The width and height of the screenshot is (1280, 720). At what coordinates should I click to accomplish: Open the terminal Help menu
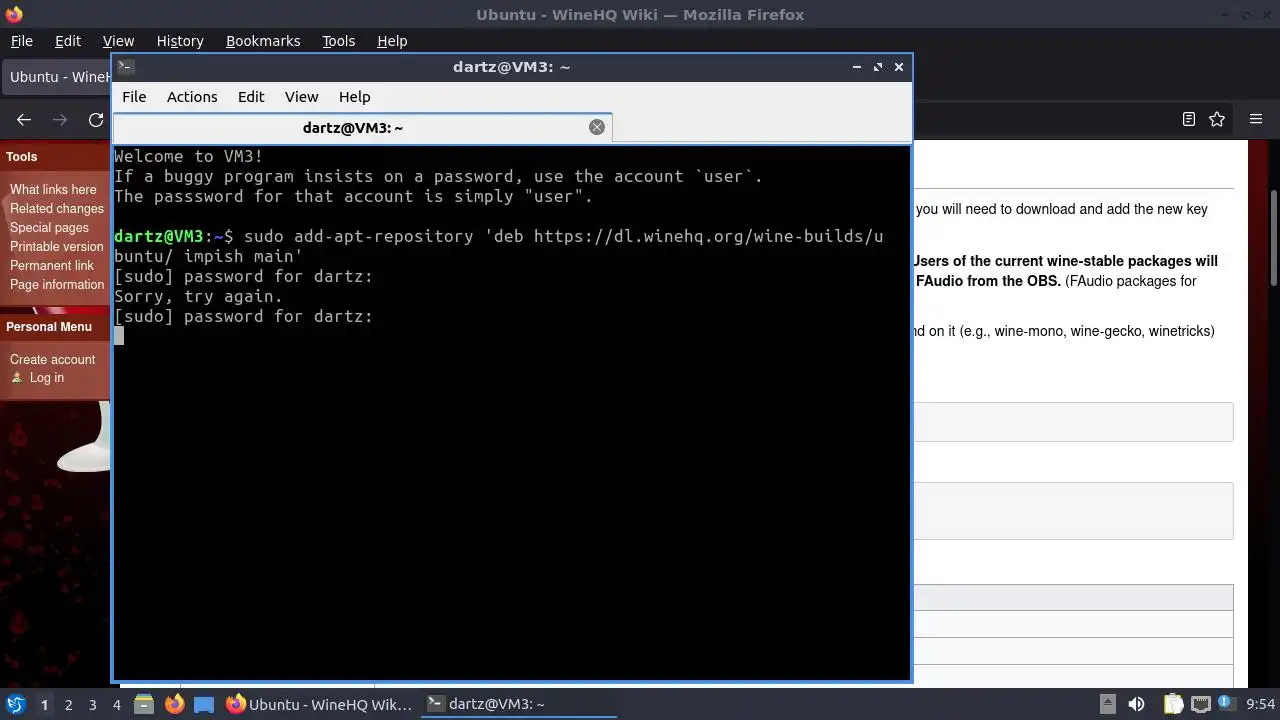pos(354,97)
